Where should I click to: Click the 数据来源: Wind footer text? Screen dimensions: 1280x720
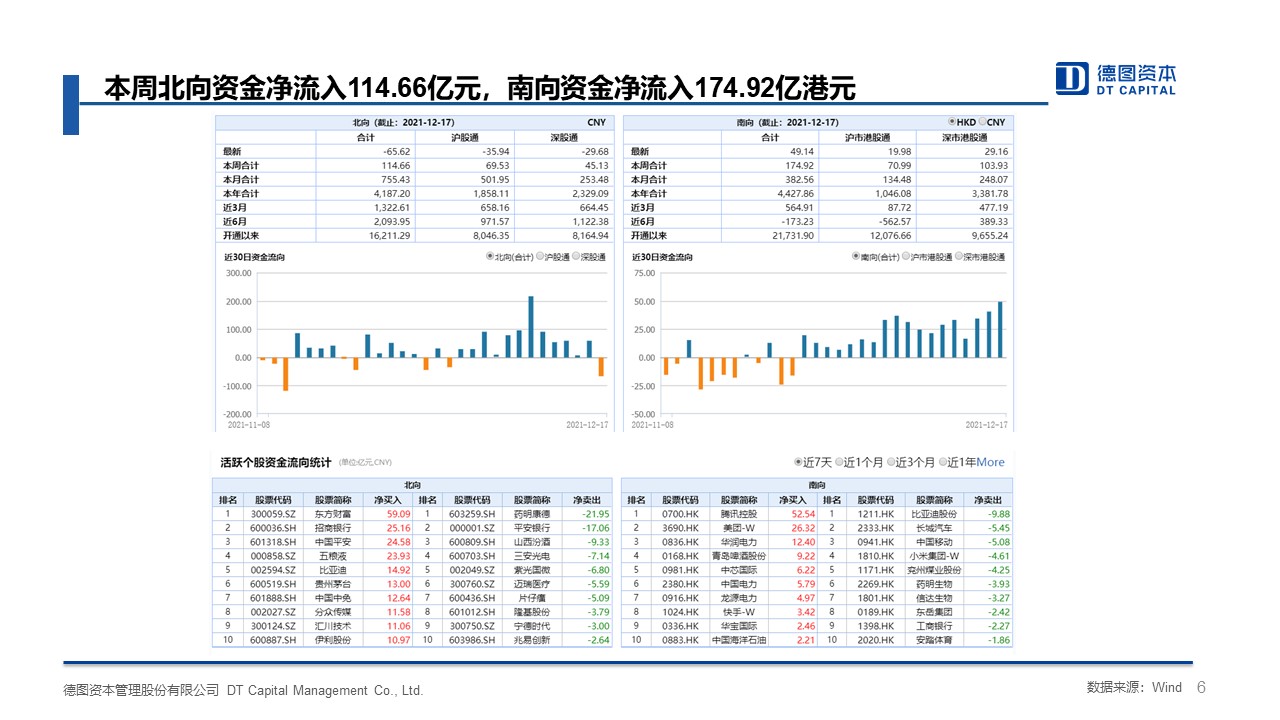(x=1134, y=687)
